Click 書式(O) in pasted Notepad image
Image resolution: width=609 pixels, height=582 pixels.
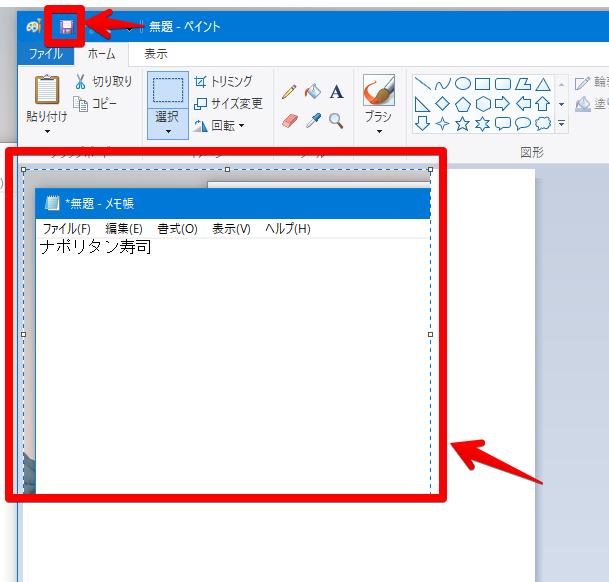pyautogui.click(x=177, y=228)
